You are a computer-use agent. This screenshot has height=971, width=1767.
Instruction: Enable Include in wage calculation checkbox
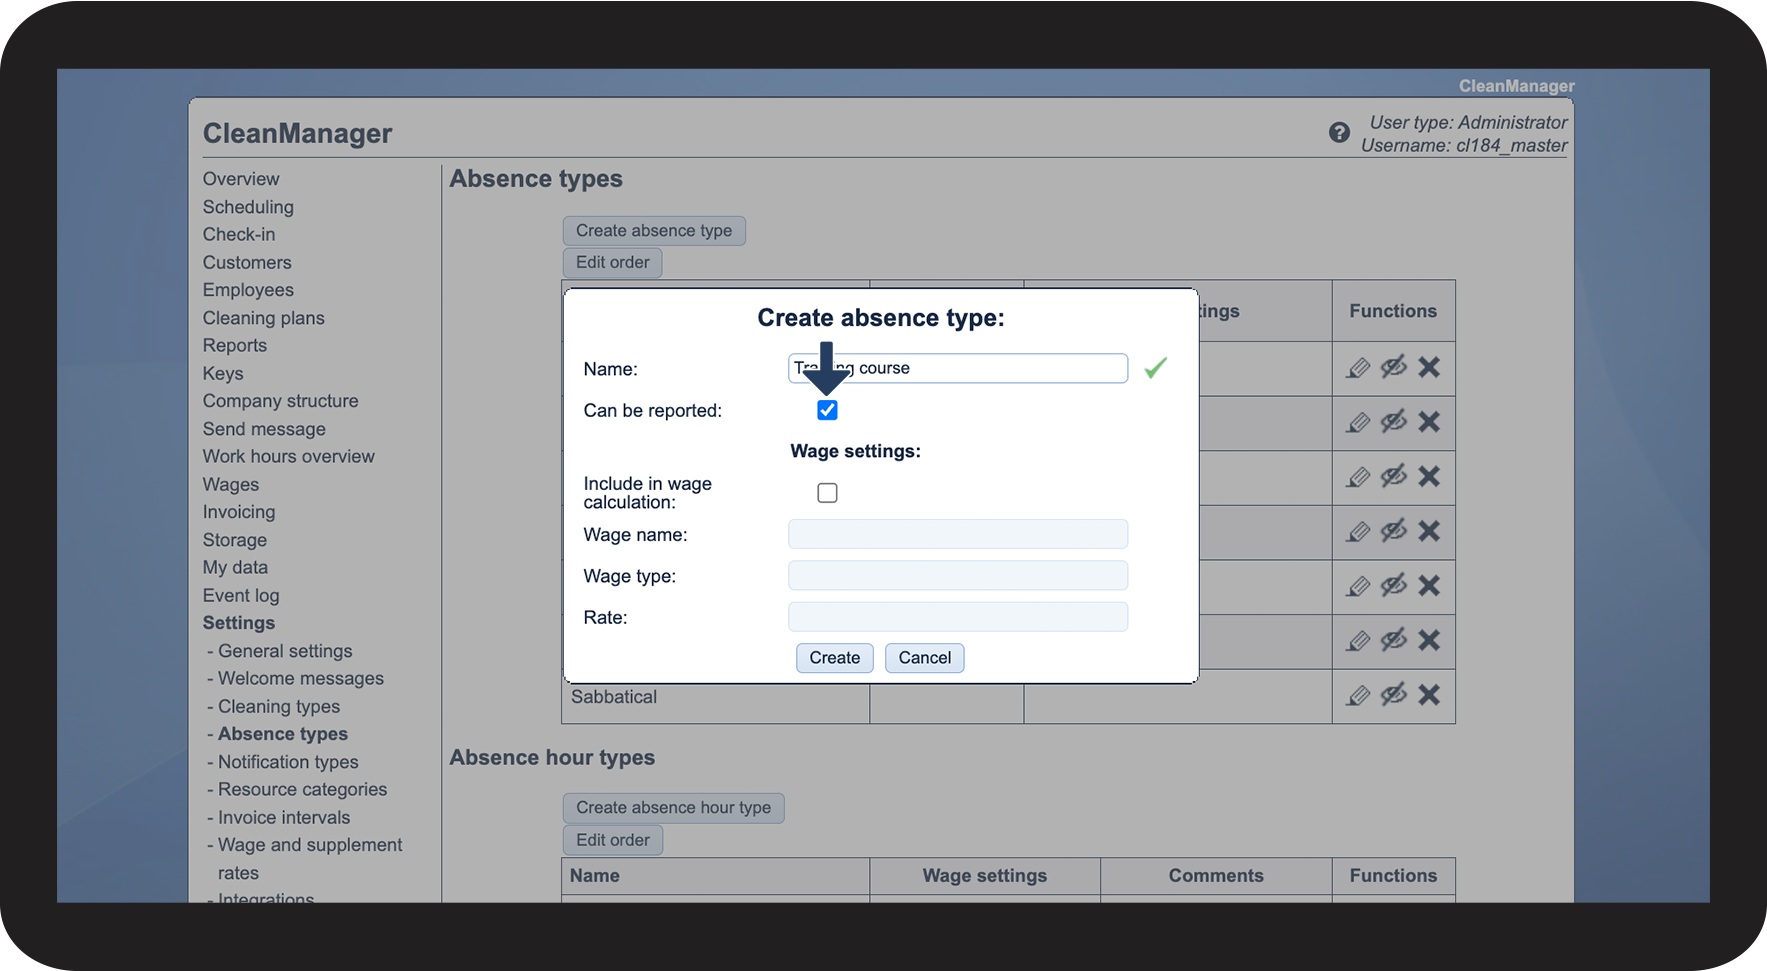[x=827, y=493]
